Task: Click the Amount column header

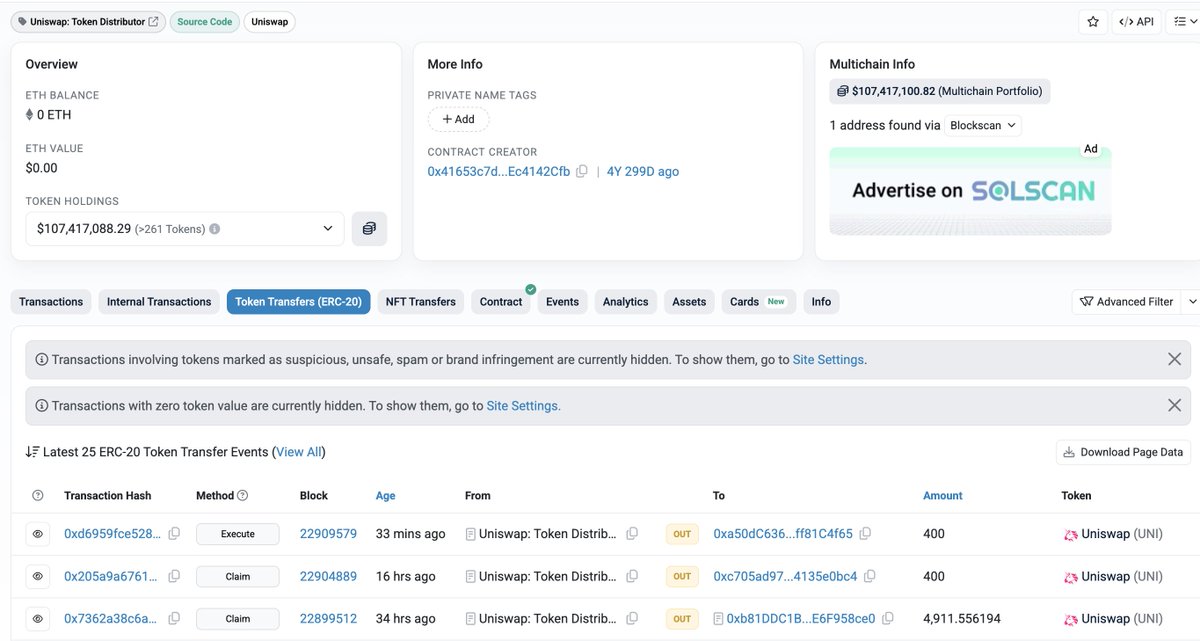Action: (x=942, y=496)
